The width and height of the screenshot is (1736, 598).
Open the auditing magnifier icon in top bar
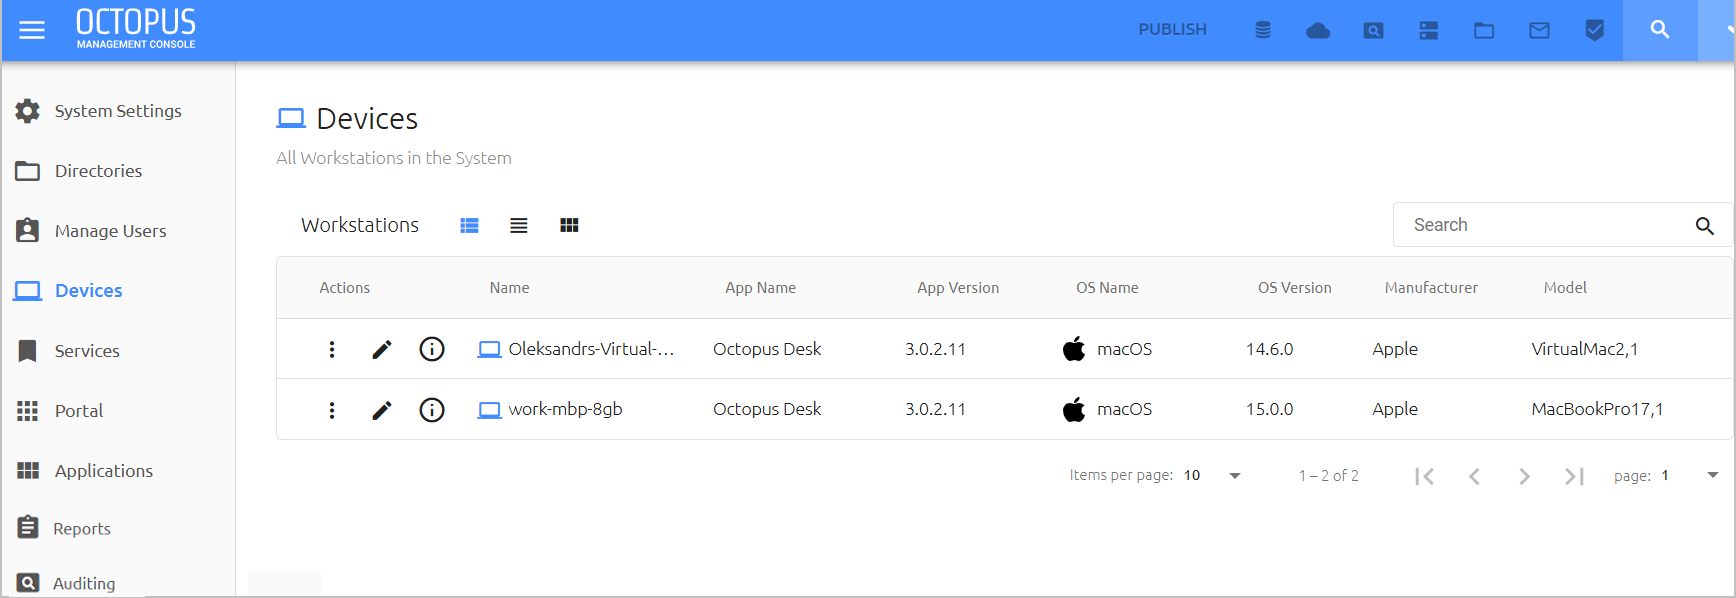click(1374, 30)
